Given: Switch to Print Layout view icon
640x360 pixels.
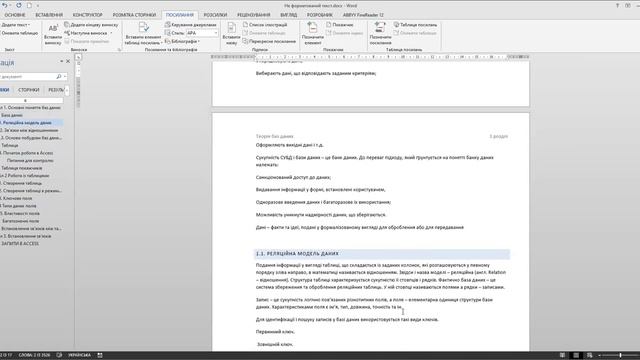Looking at the screenshot, I should pyautogui.click(x=576, y=356).
